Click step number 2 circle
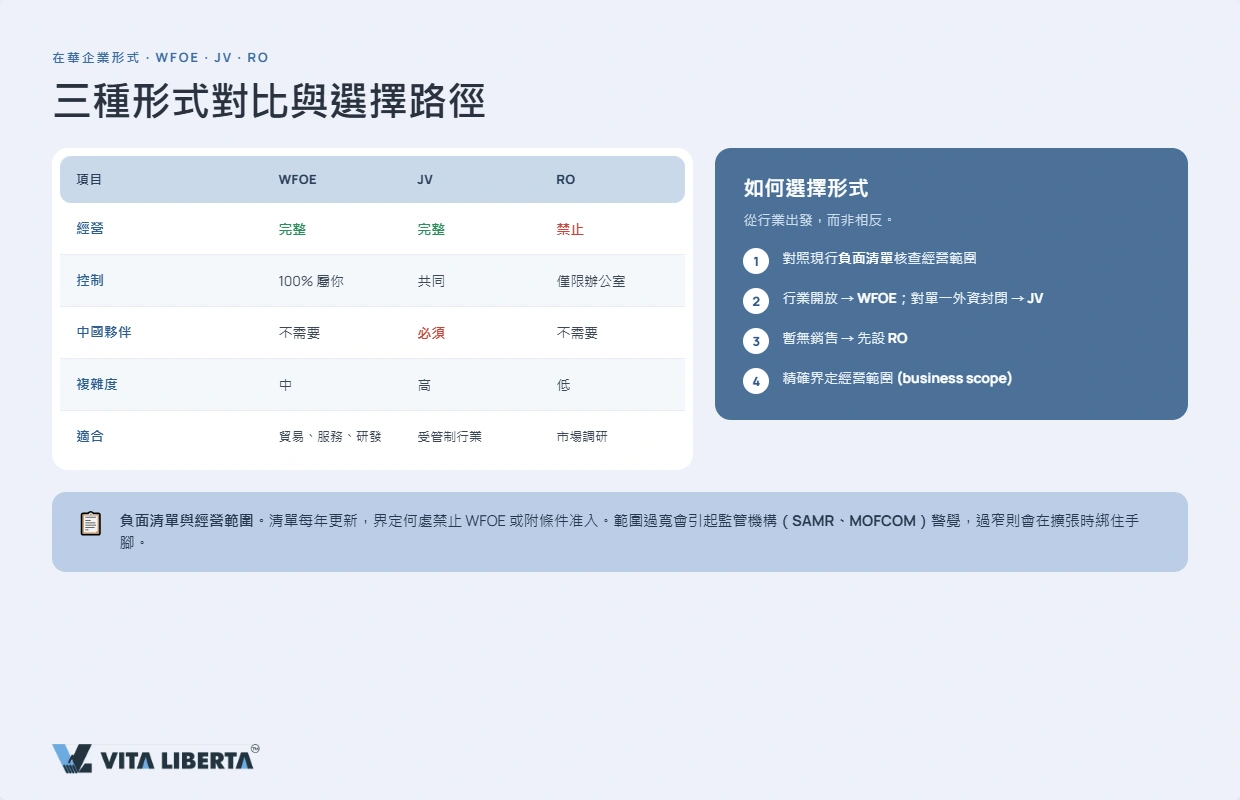Screen dimensions: 1240x800 pos(756,301)
